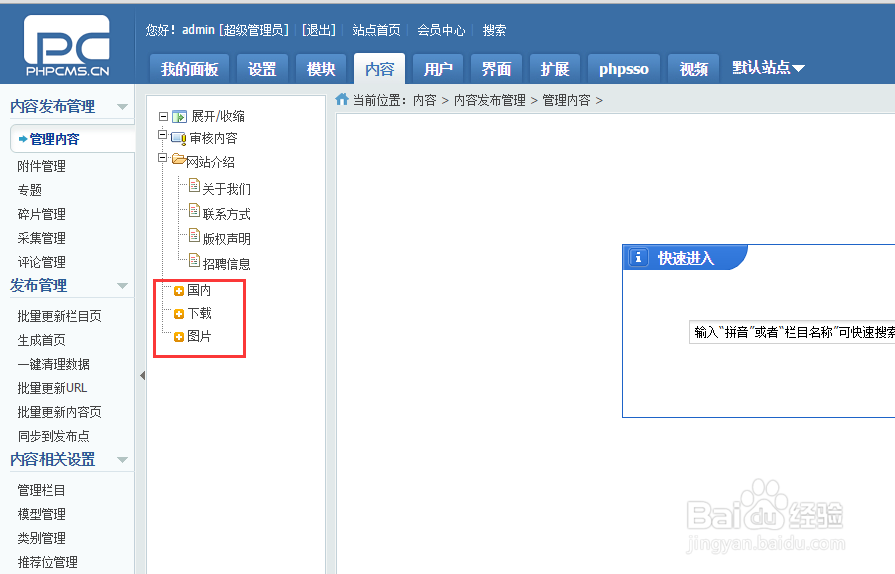Screen dimensions: 895x574
Task: Click 批量更新URL in the sidebar
Action: coord(53,388)
